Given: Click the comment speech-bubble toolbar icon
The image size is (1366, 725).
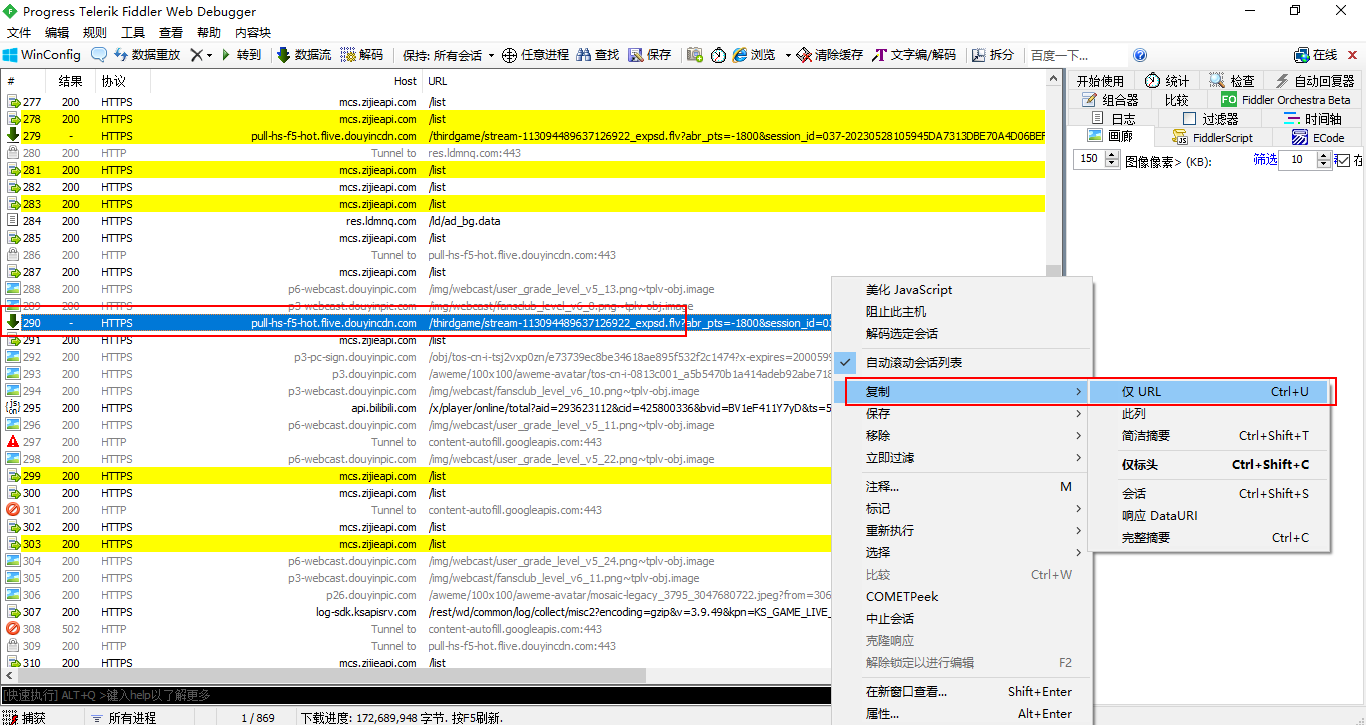Looking at the screenshot, I should (x=99, y=55).
